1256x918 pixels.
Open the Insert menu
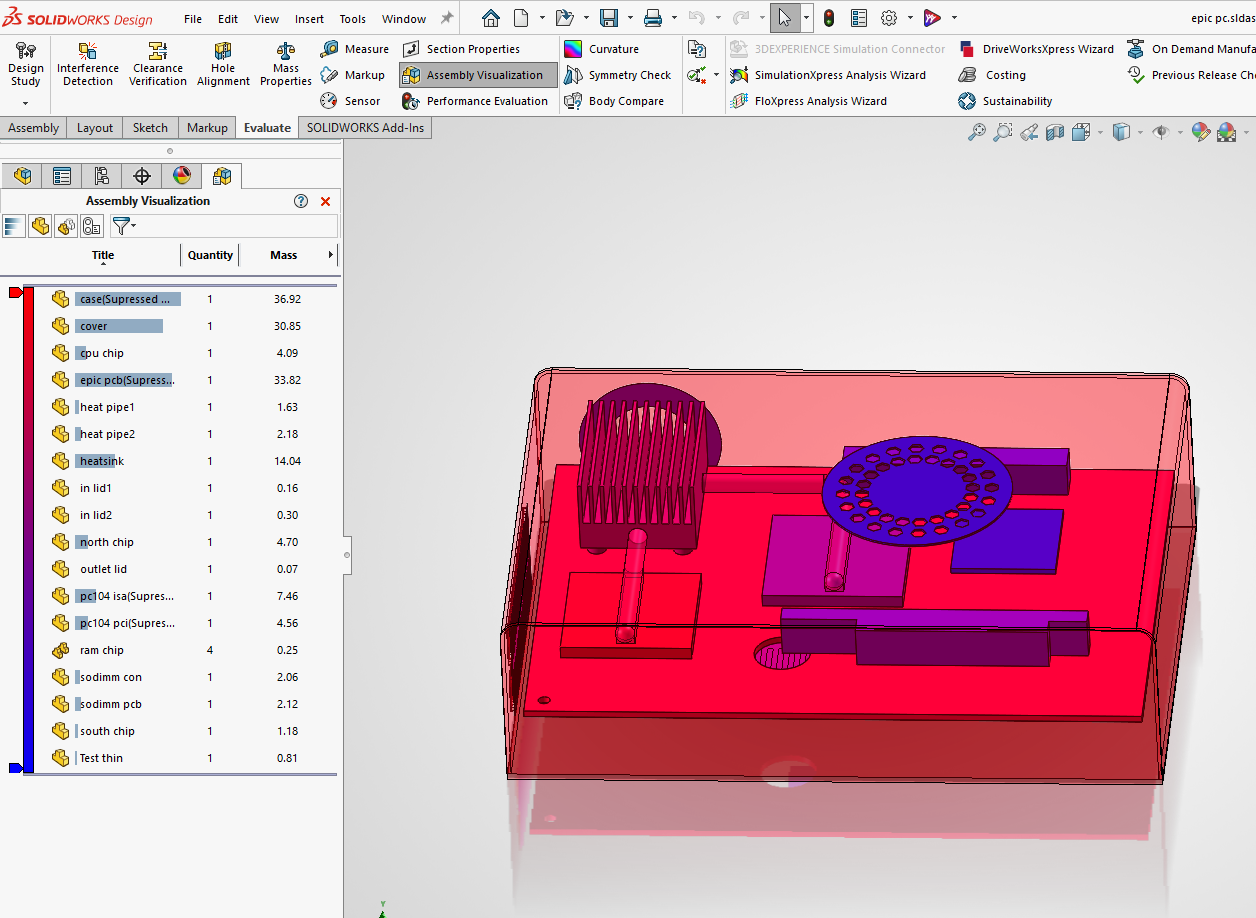pos(309,19)
